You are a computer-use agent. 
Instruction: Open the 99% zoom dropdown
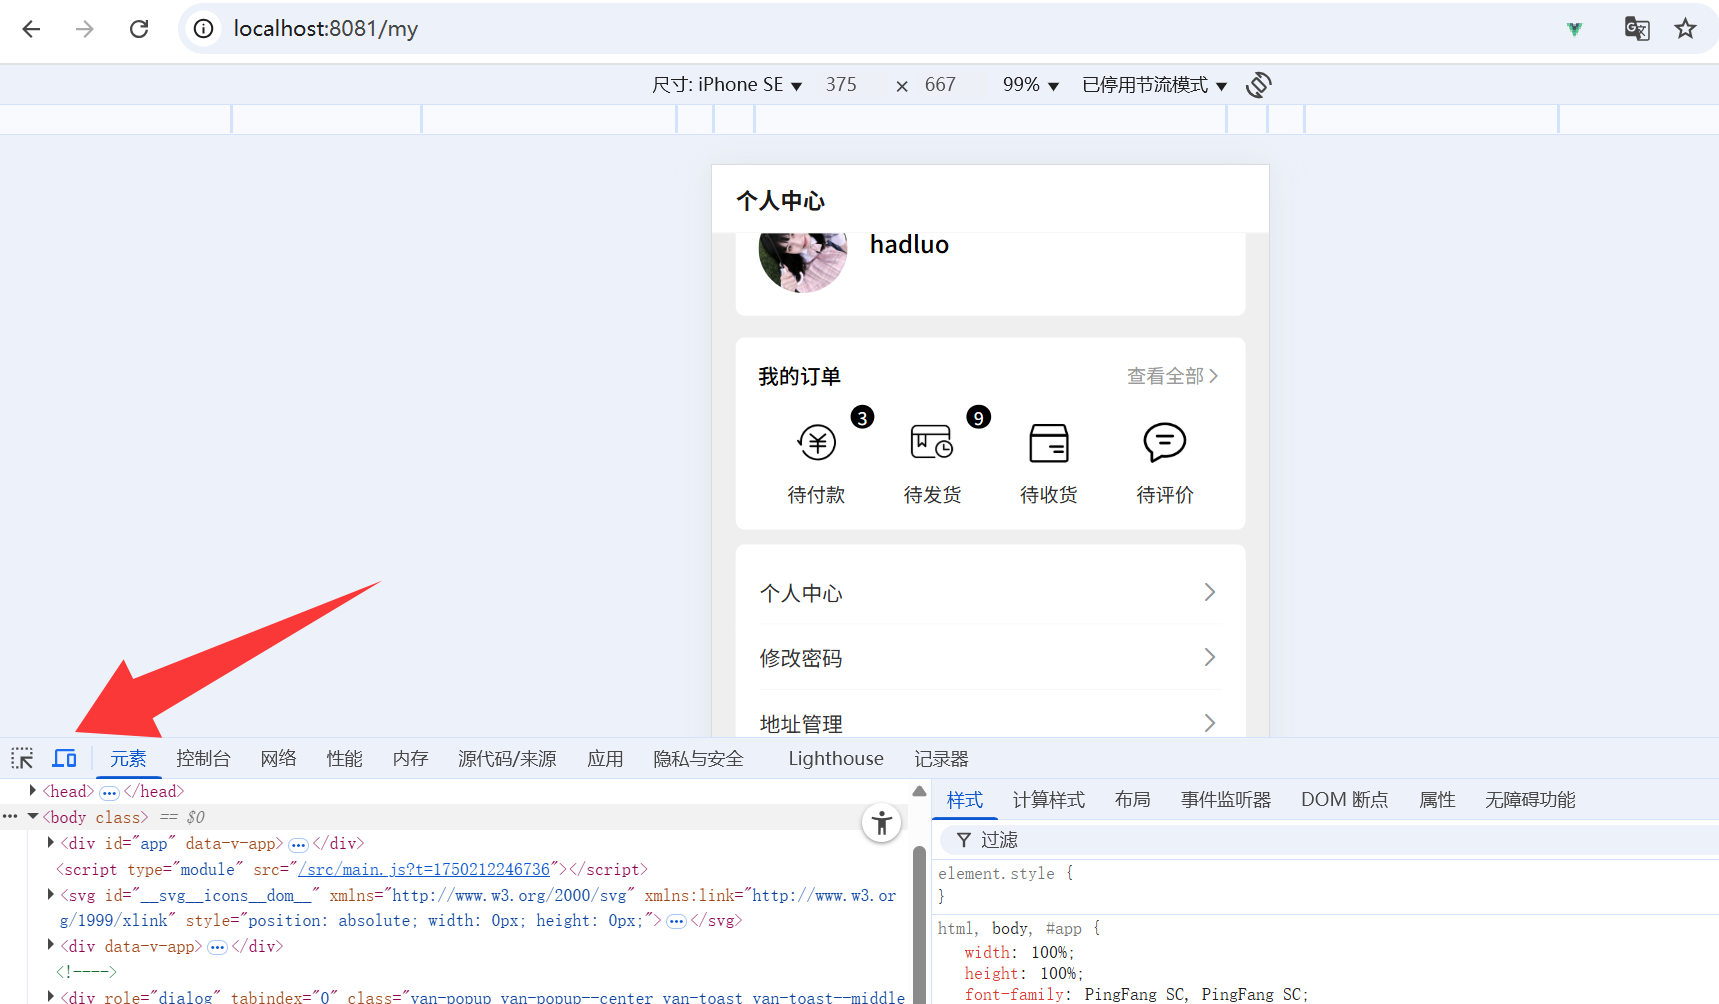(1030, 85)
